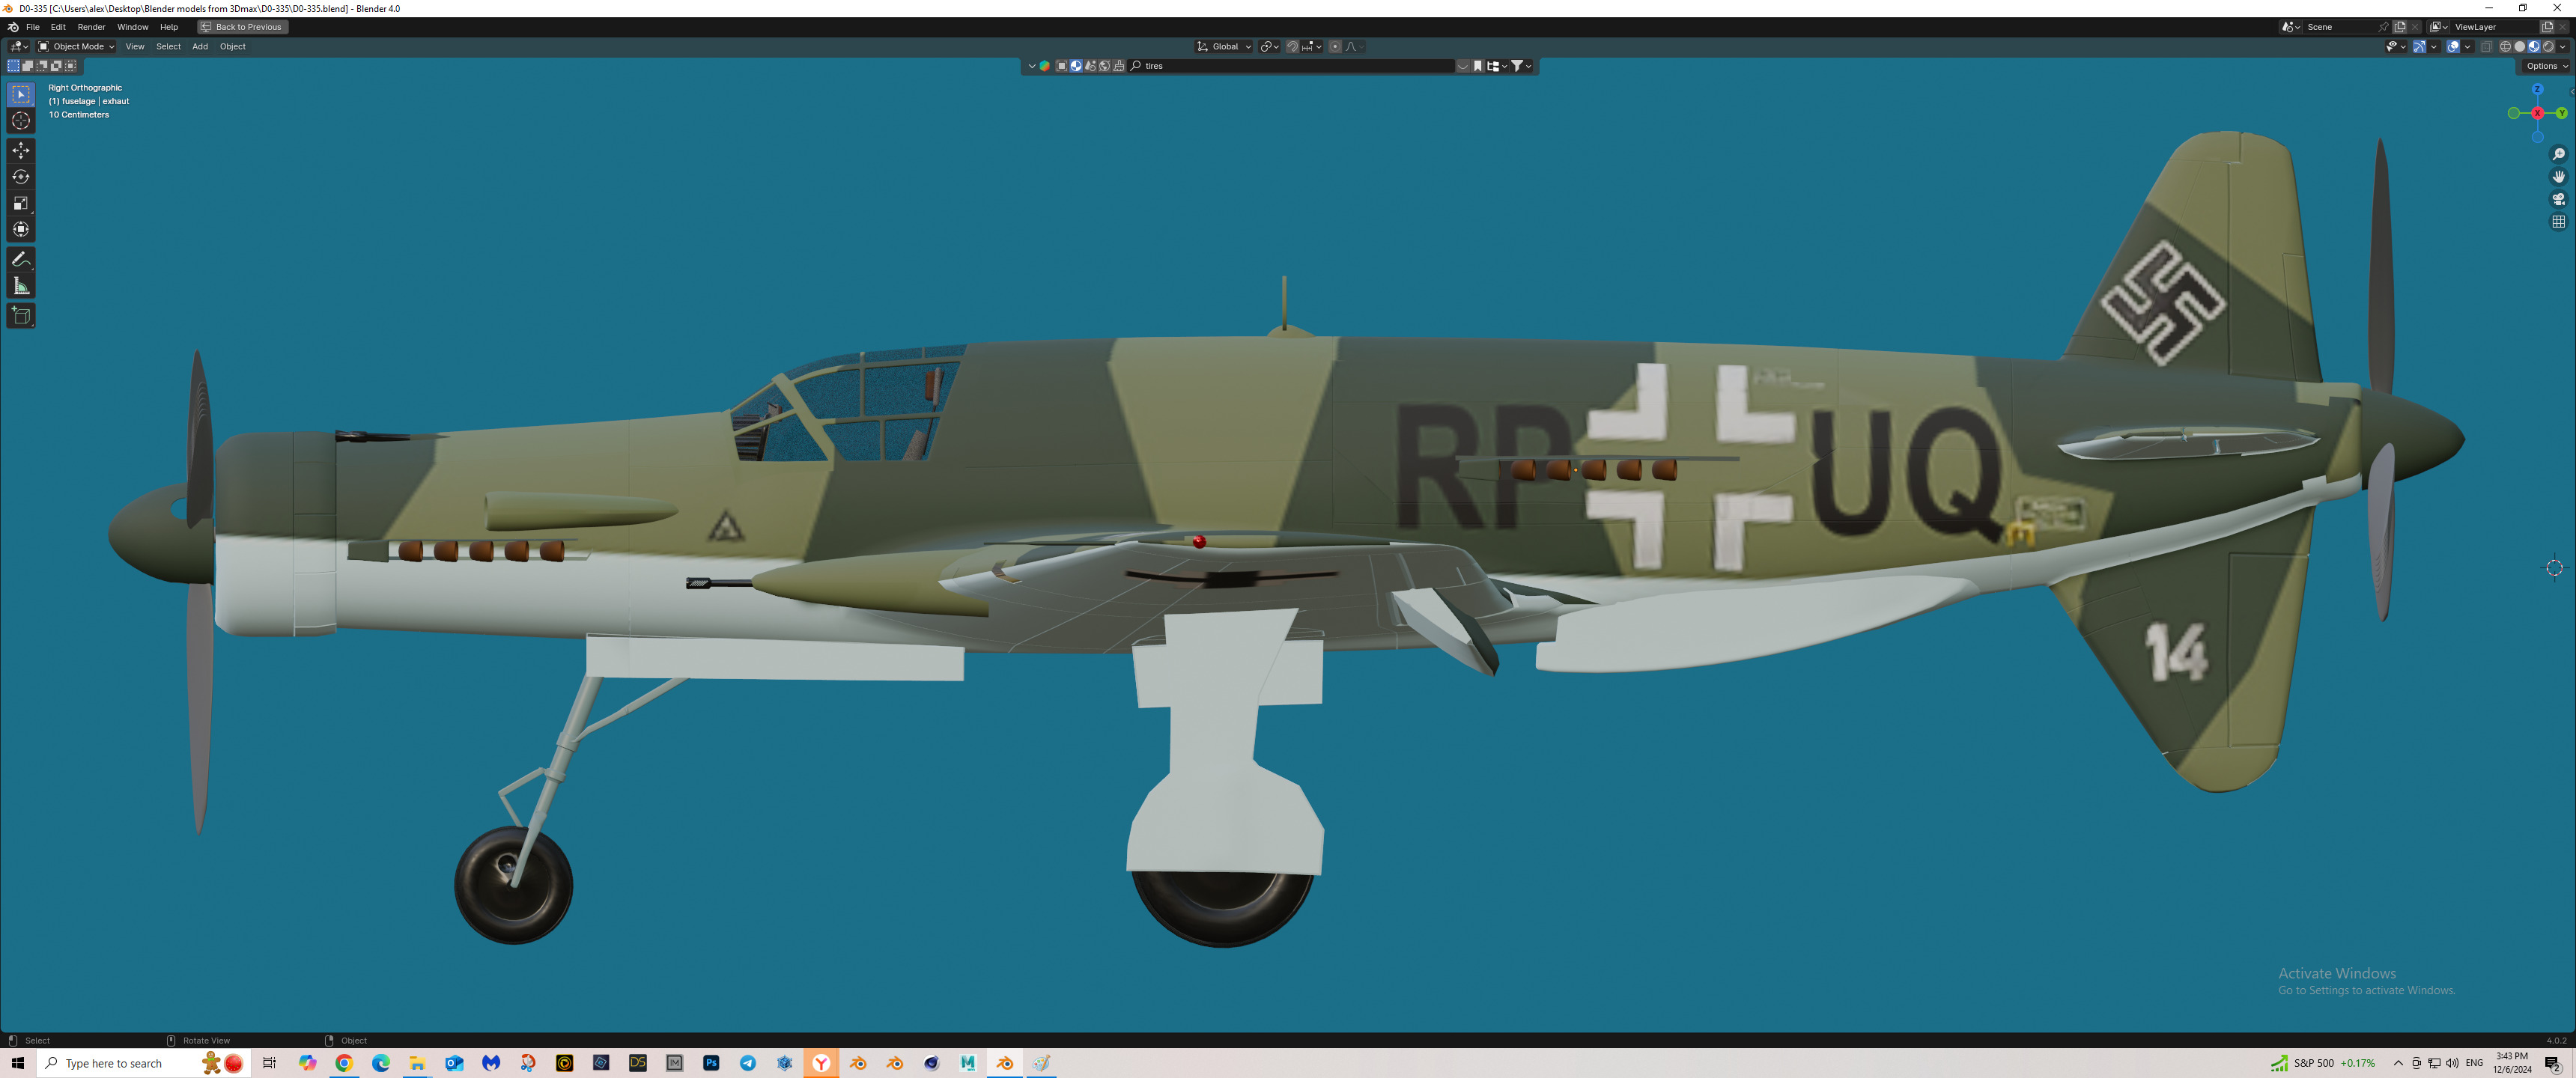Activate the 3D Cursor tool
Image resolution: width=2576 pixels, height=1078 pixels.
(21, 121)
